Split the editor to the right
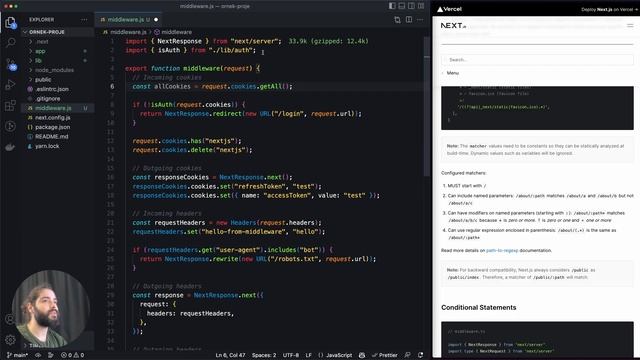The width and height of the screenshot is (640, 360). pyautogui.click(x=409, y=20)
